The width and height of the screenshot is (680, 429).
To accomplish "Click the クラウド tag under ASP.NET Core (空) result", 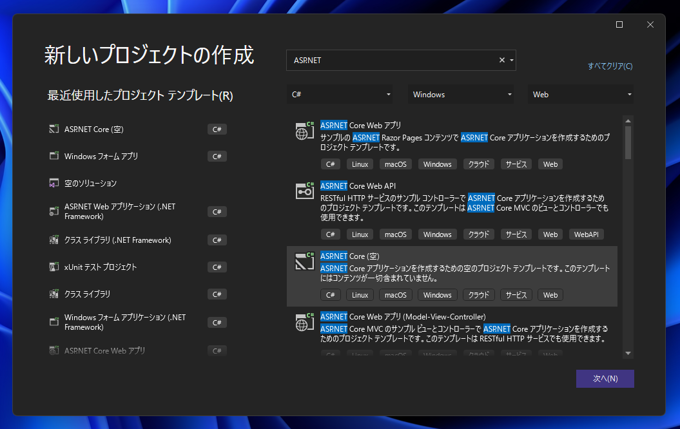I will (x=478, y=295).
